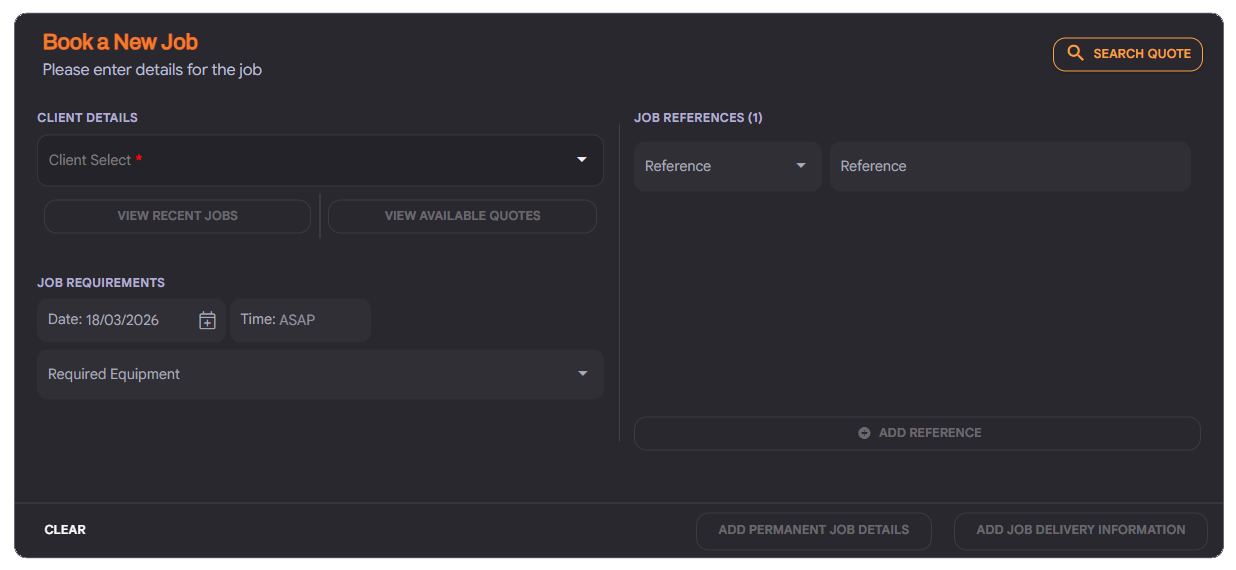
Task: Click the 'JOB REQUIREMENTS' section label
Action: click(101, 283)
